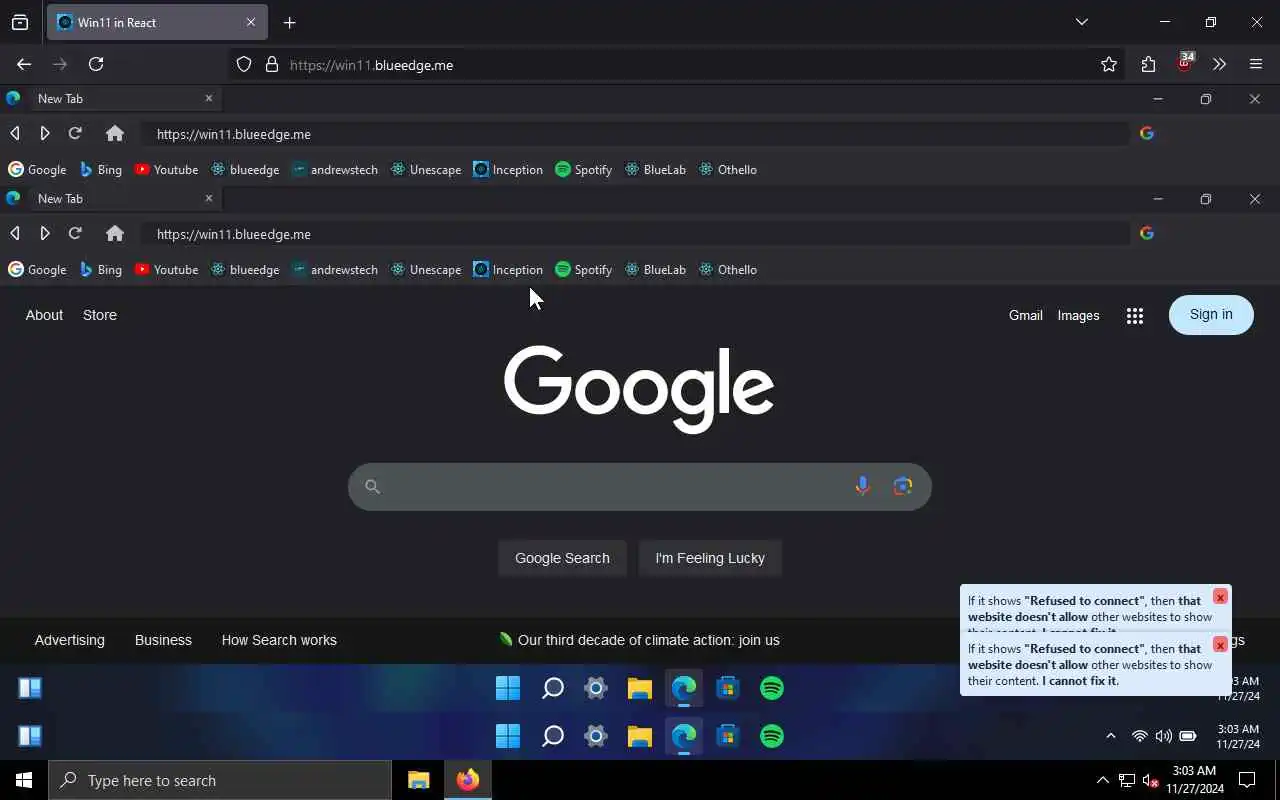Open Firefox View from the tab strip
1280x800 pixels.
tap(20, 22)
